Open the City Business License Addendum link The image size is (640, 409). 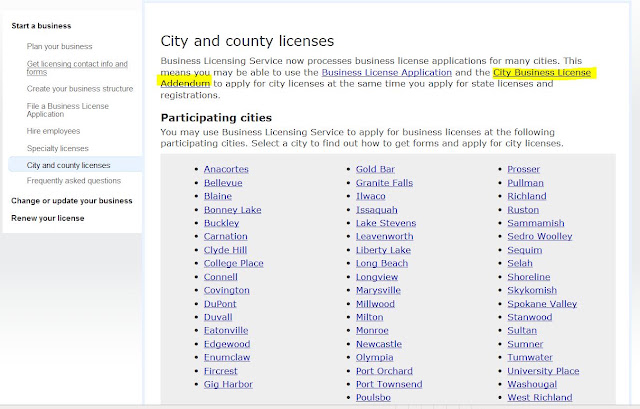(x=542, y=73)
